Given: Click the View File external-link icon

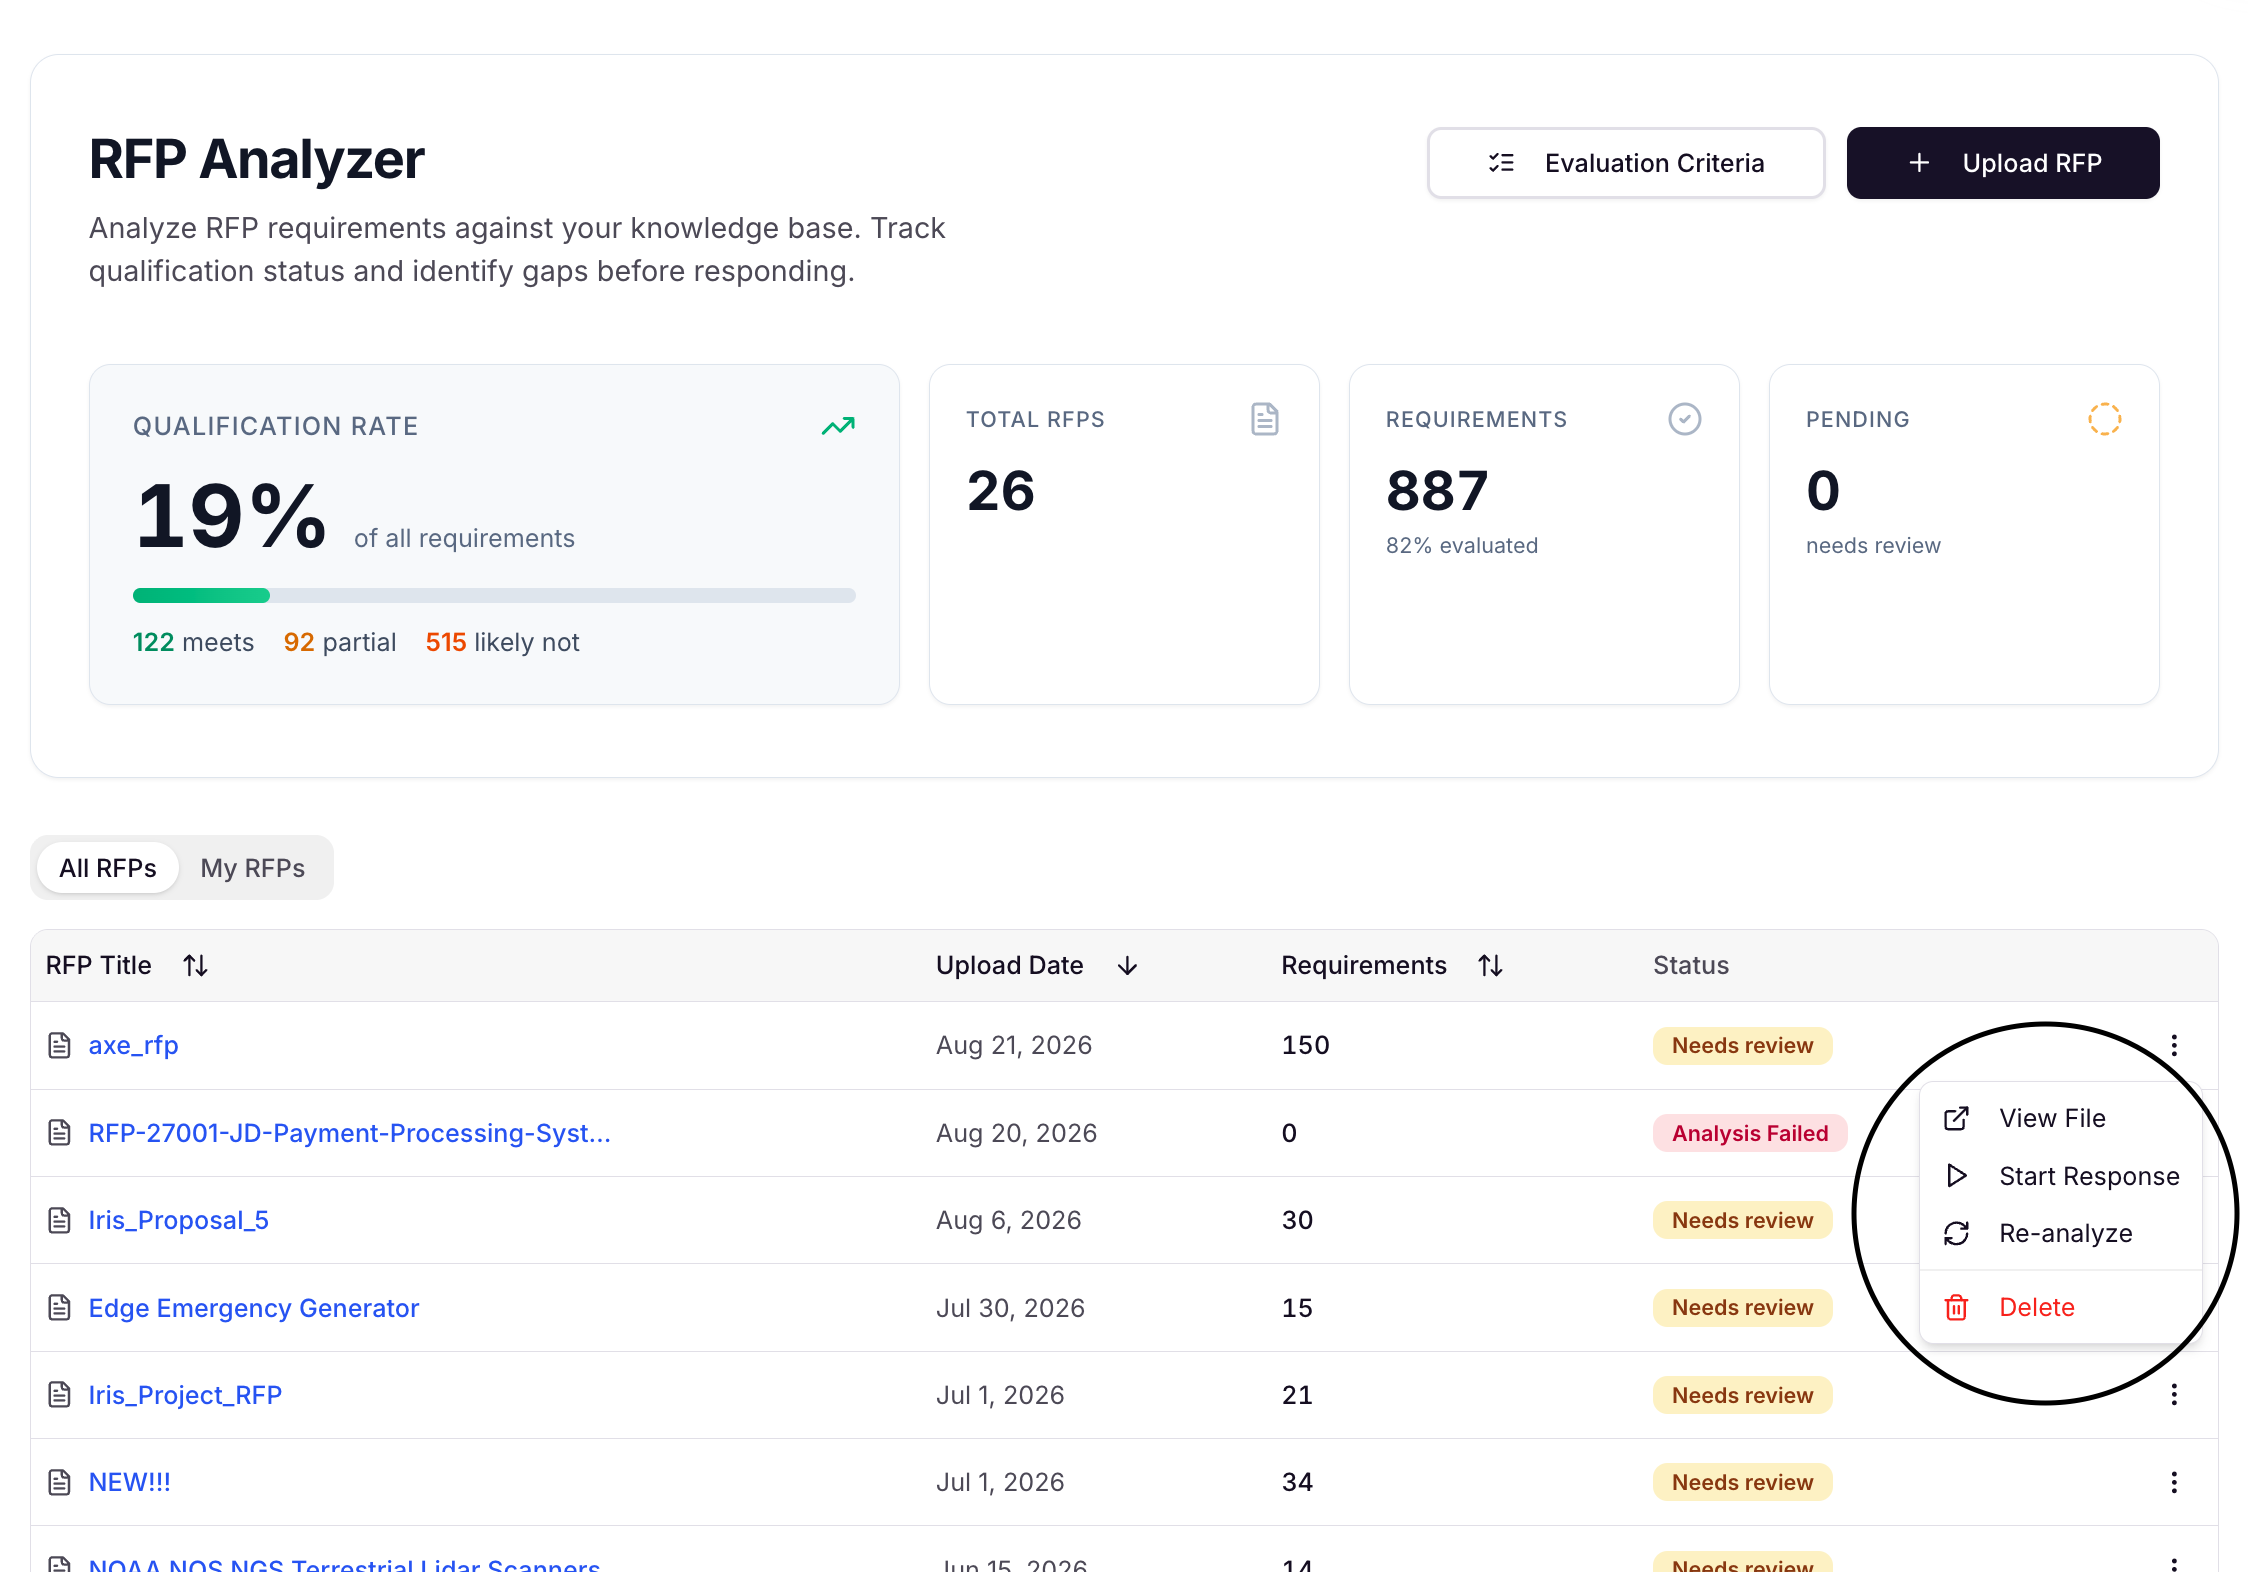Looking at the screenshot, I should [1956, 1118].
